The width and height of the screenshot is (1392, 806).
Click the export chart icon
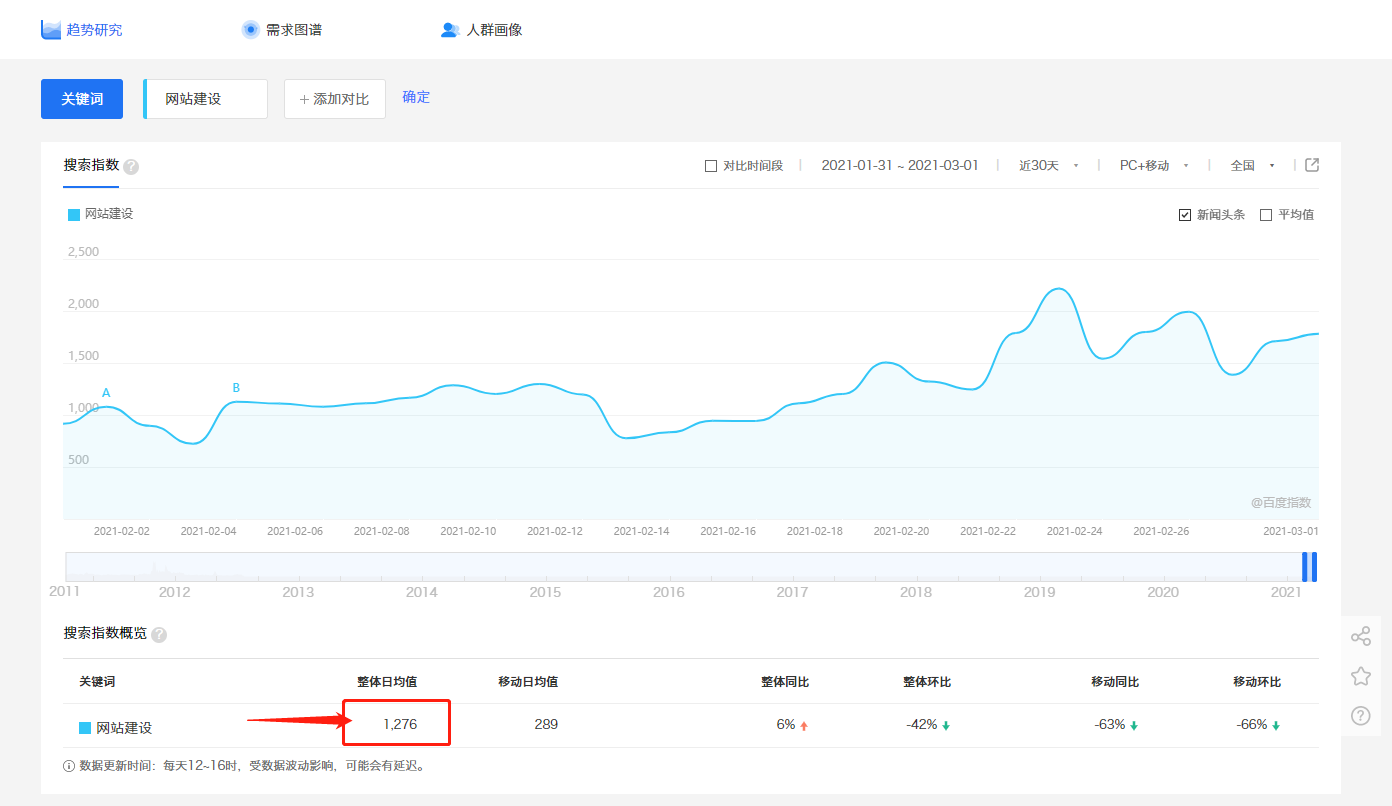coord(1312,165)
